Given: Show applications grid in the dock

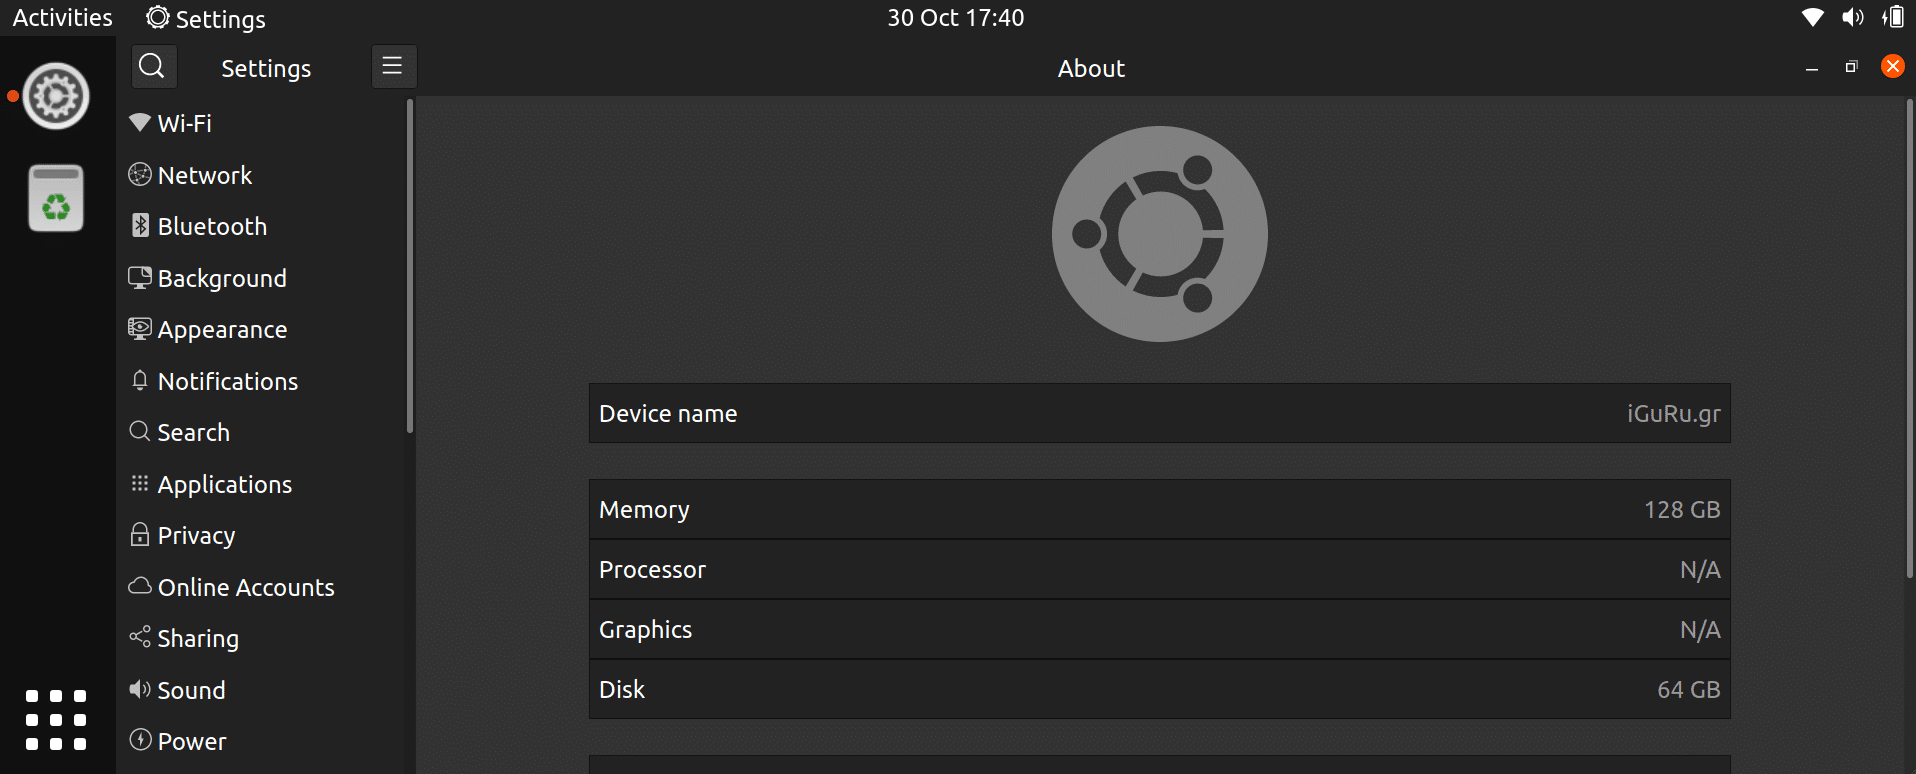Looking at the screenshot, I should pos(56,720).
